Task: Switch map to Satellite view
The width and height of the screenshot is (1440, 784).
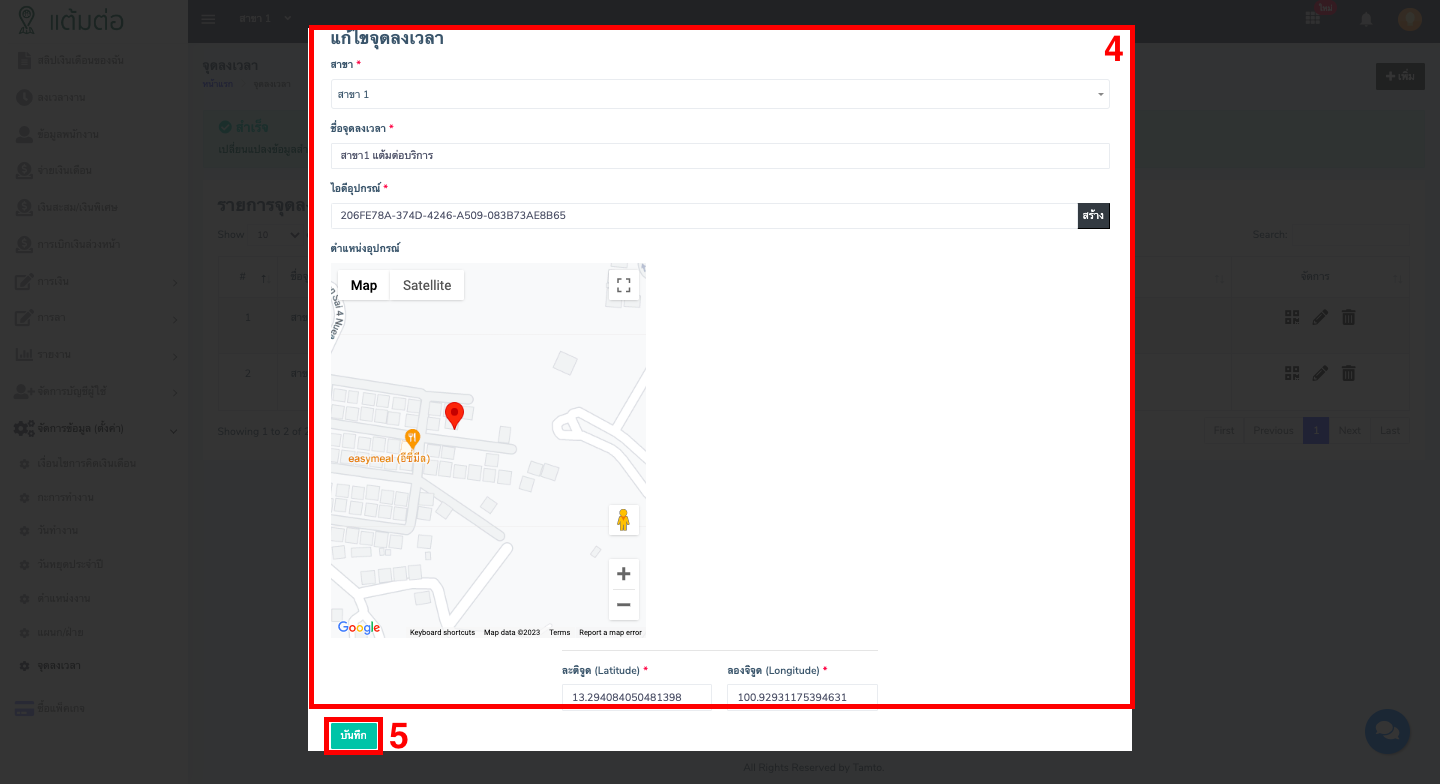Action: click(x=427, y=285)
